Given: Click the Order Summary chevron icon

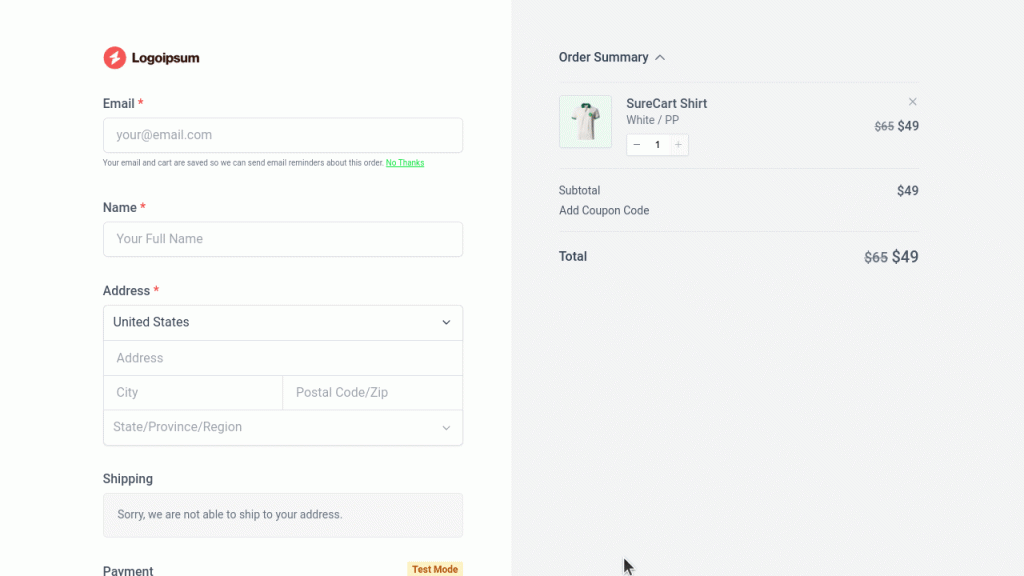Looking at the screenshot, I should click(660, 57).
